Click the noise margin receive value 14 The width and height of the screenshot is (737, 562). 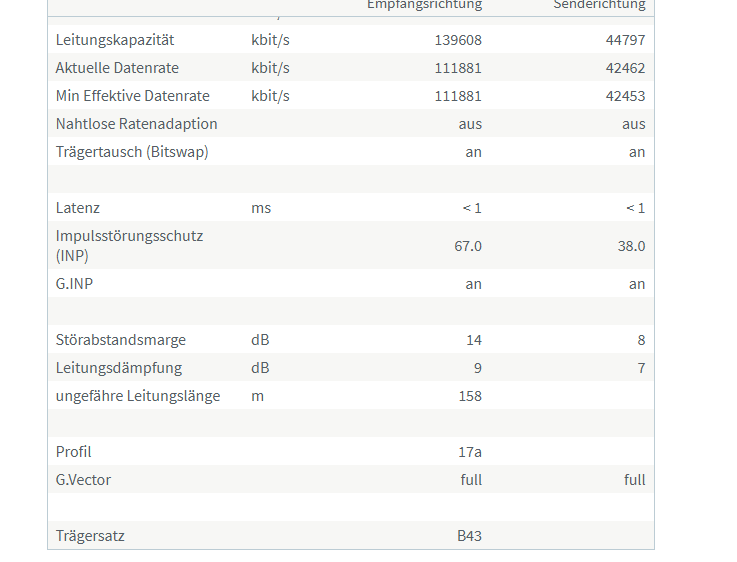[474, 340]
